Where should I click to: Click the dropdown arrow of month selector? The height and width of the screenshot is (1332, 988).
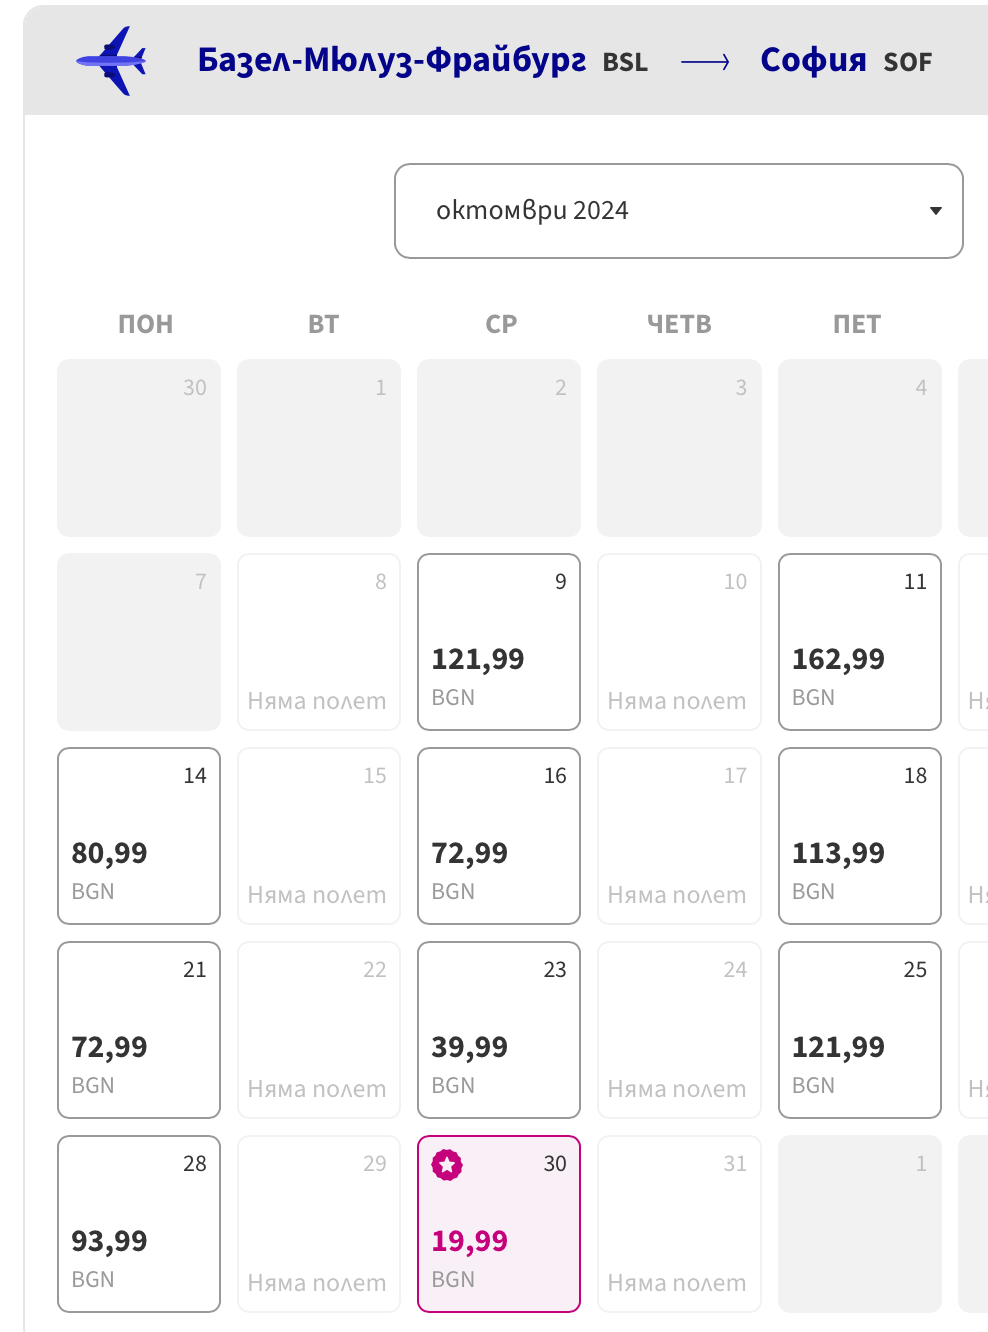point(935,211)
